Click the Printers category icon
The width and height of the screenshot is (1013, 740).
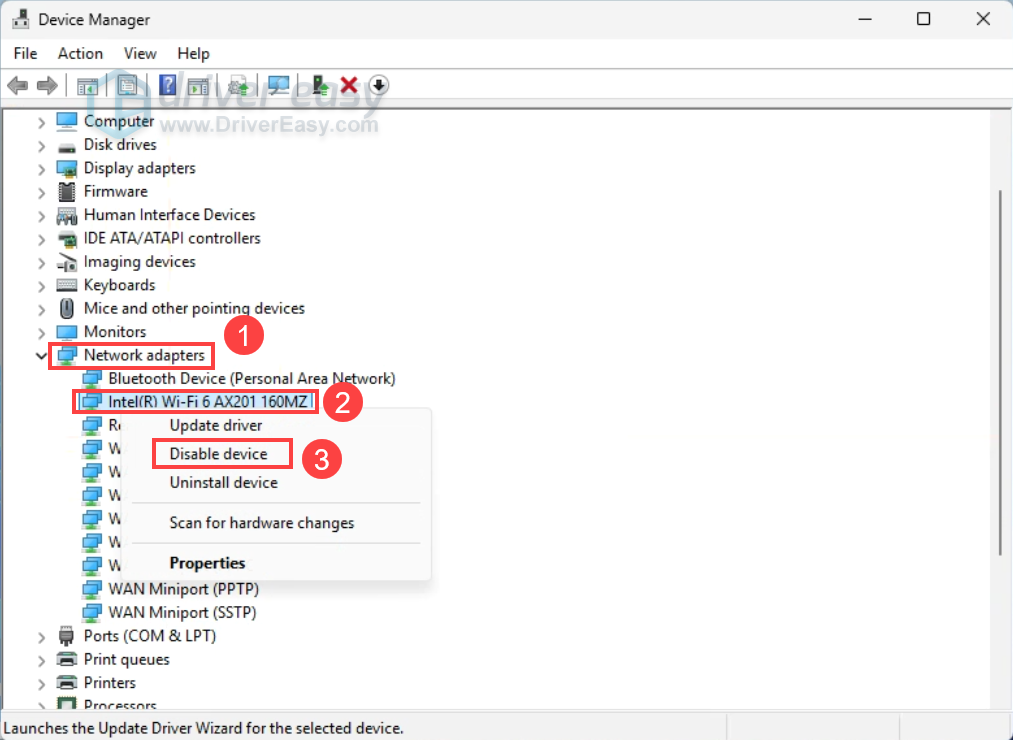click(67, 682)
